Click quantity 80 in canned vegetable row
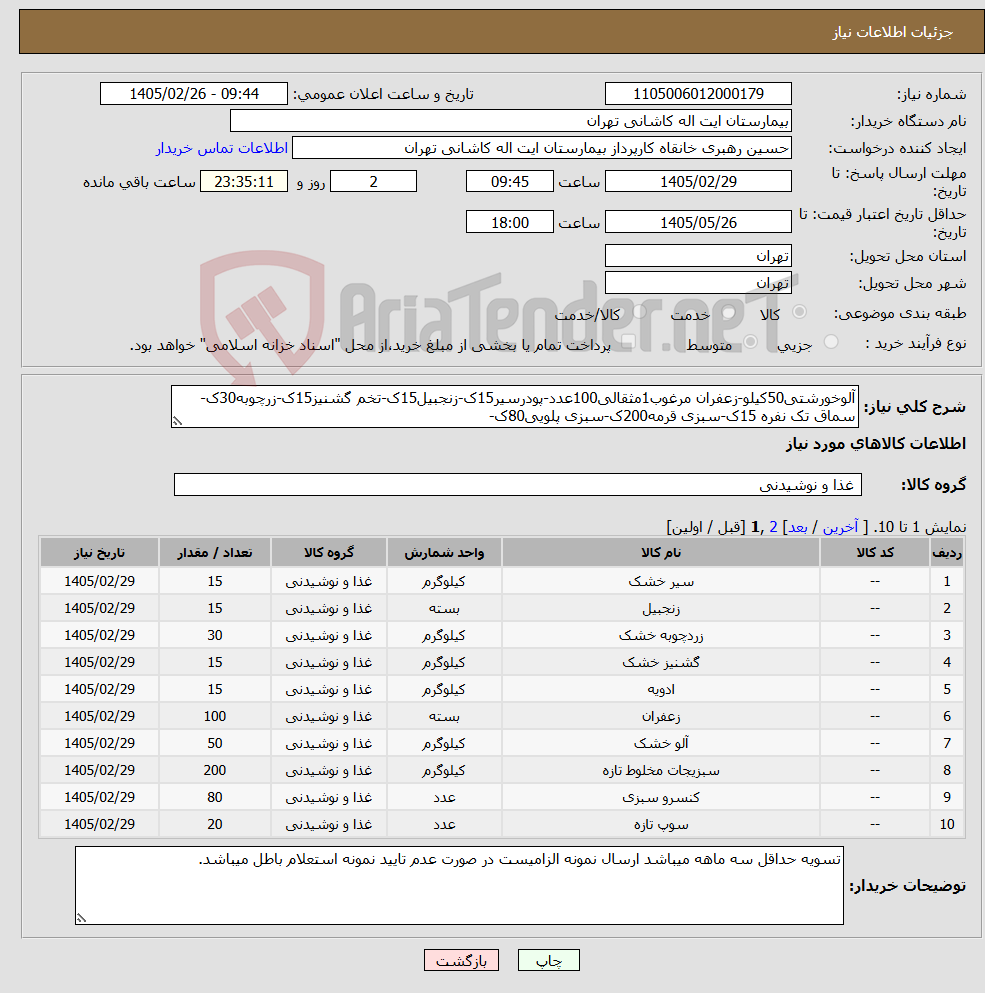The image size is (985, 993). [215, 797]
